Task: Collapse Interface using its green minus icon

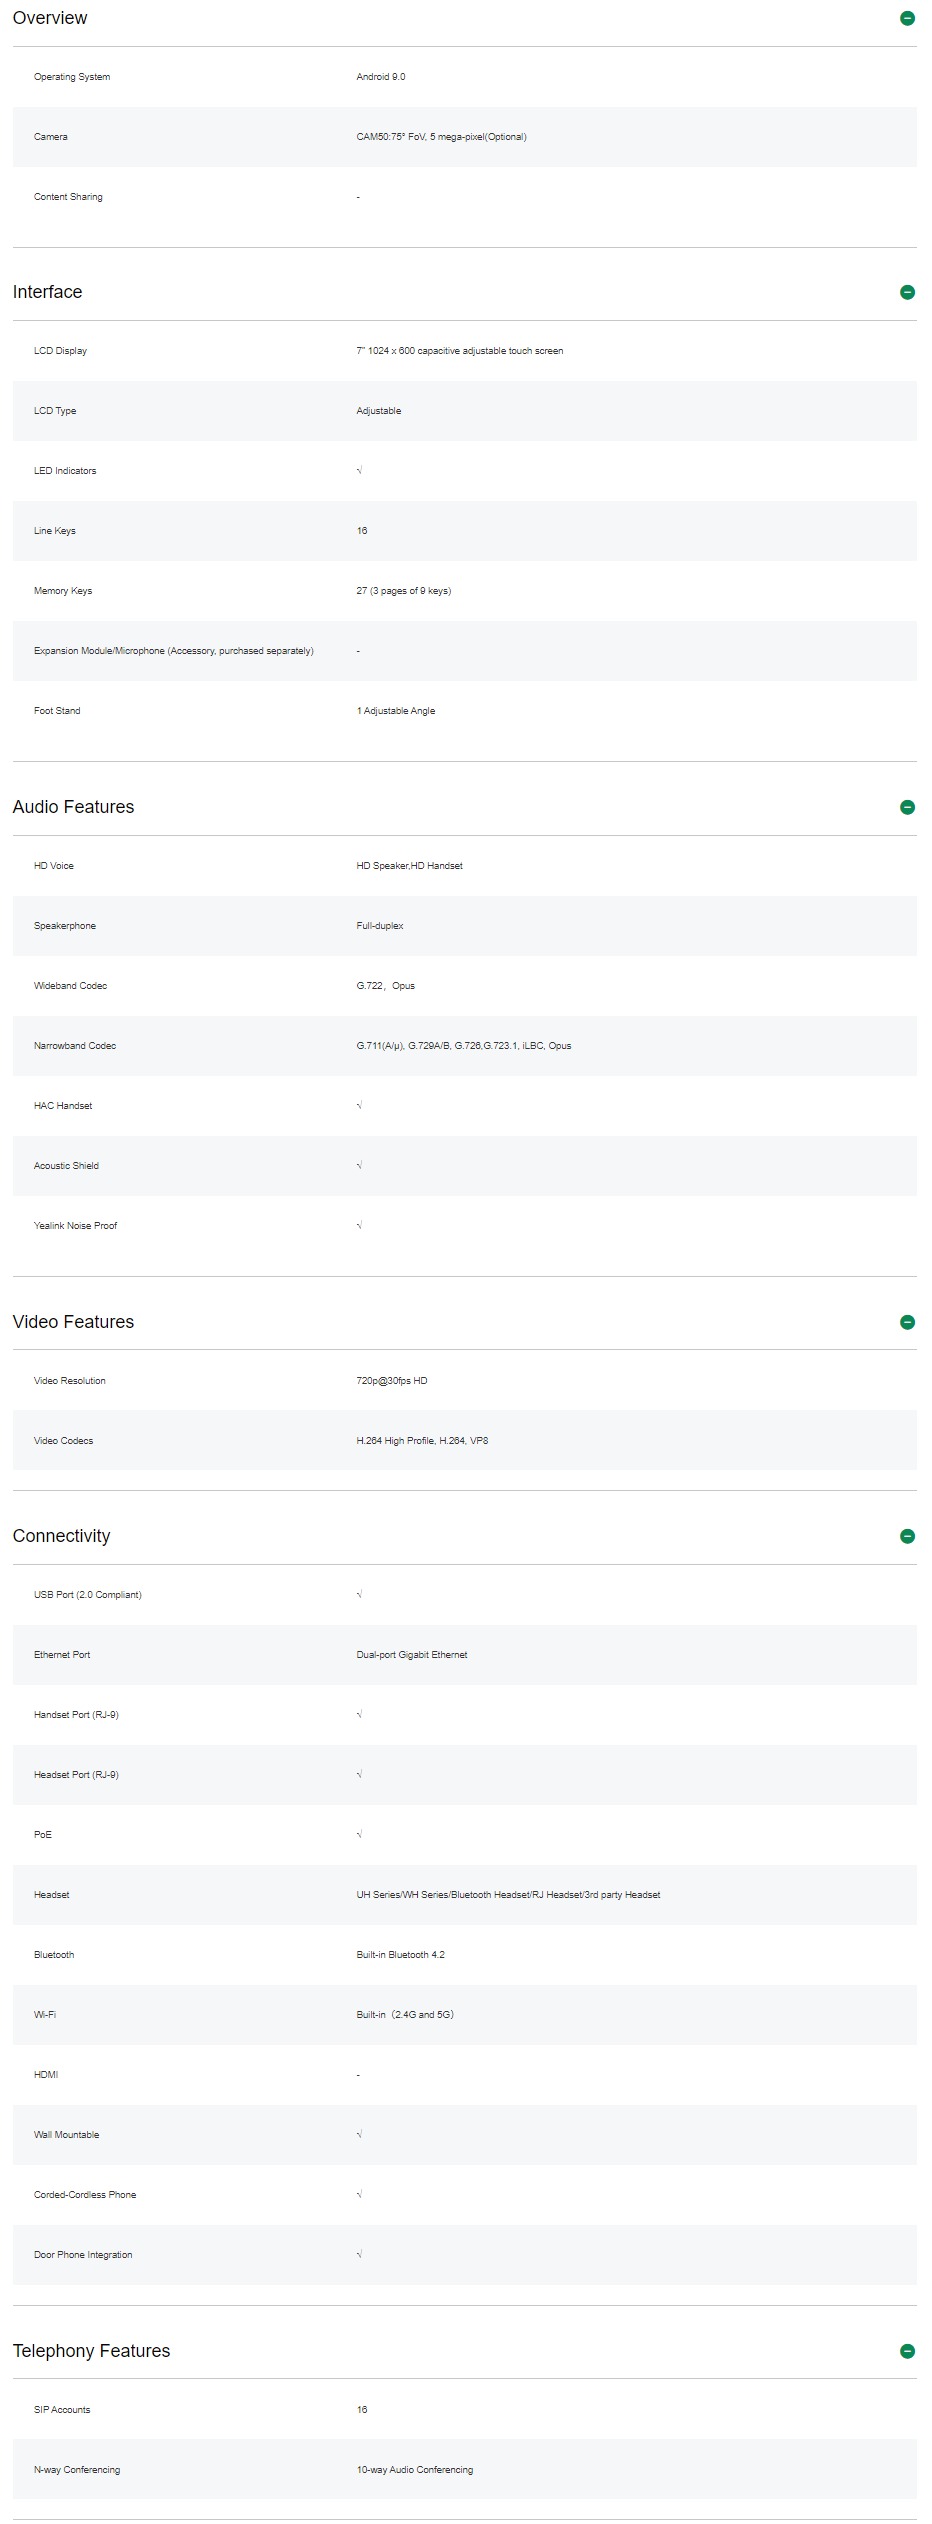Action: (x=907, y=292)
